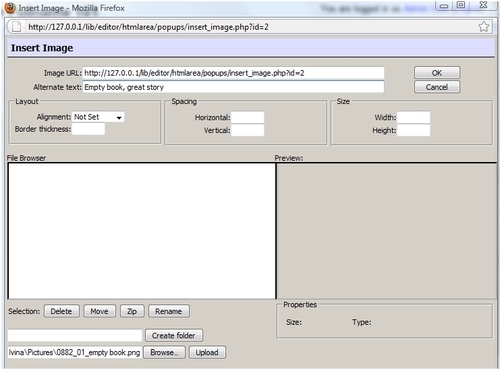This screenshot has height=370, width=500.
Task: Click the bookmark star icon in address bar
Action: (x=484, y=27)
